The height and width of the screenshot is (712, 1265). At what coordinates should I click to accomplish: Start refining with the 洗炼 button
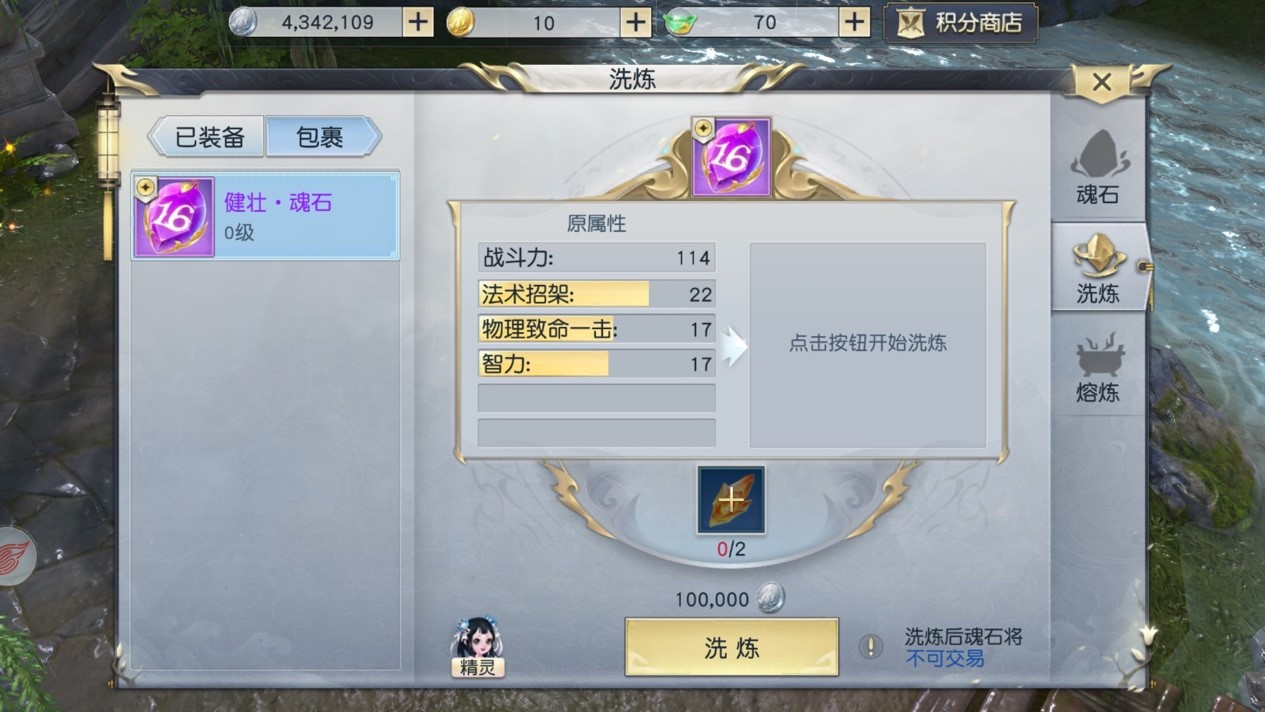[x=732, y=647]
